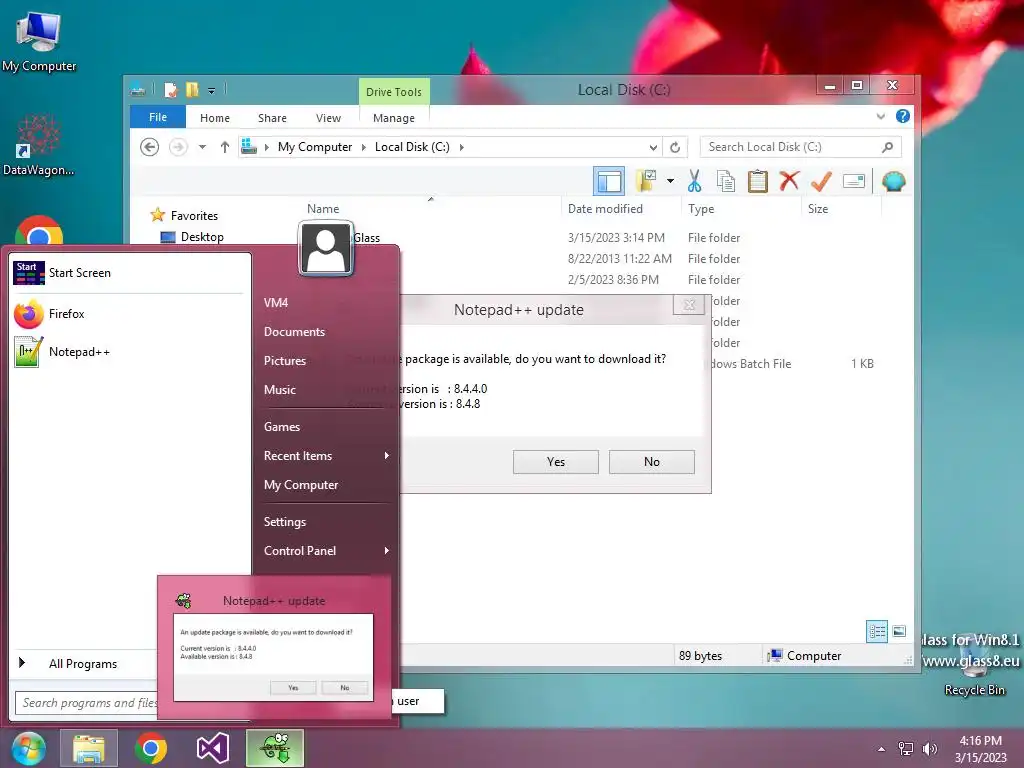Open the select-all icon dropdown arrow
1024x768 pixels.
[670, 181]
